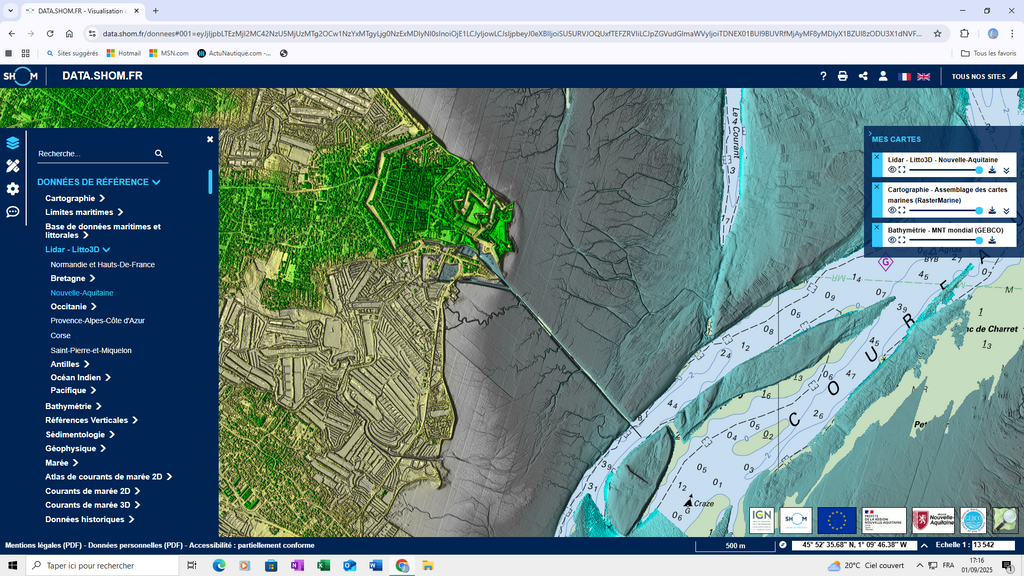Viewport: 1024px width, 576px height.
Task: Zoom to extent of Lidar Litto3D layer
Action: click(x=902, y=170)
